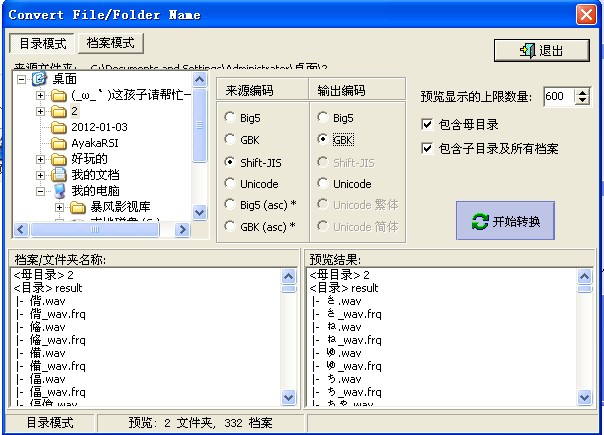
Task: Select Big5 as output encoding
Action: (323, 117)
